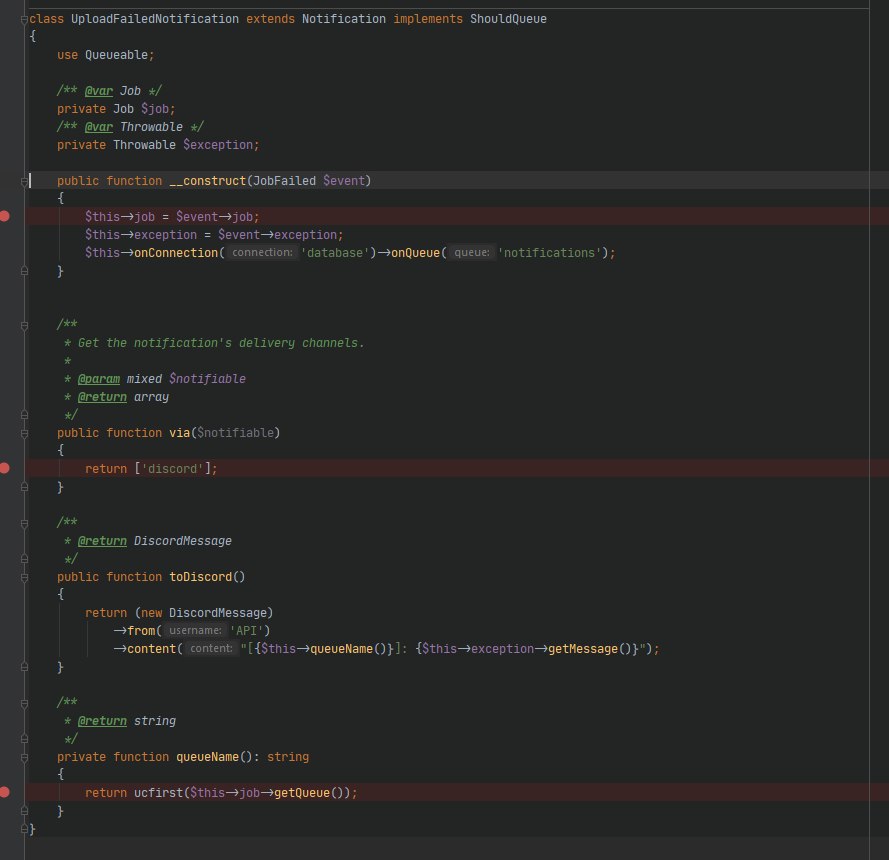
Task: Click the closing fold marker of the class
Action: pyautogui.click(x=24, y=829)
